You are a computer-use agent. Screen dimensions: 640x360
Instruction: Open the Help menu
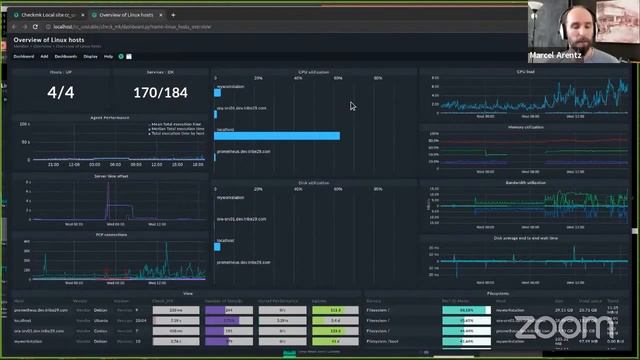click(x=108, y=57)
